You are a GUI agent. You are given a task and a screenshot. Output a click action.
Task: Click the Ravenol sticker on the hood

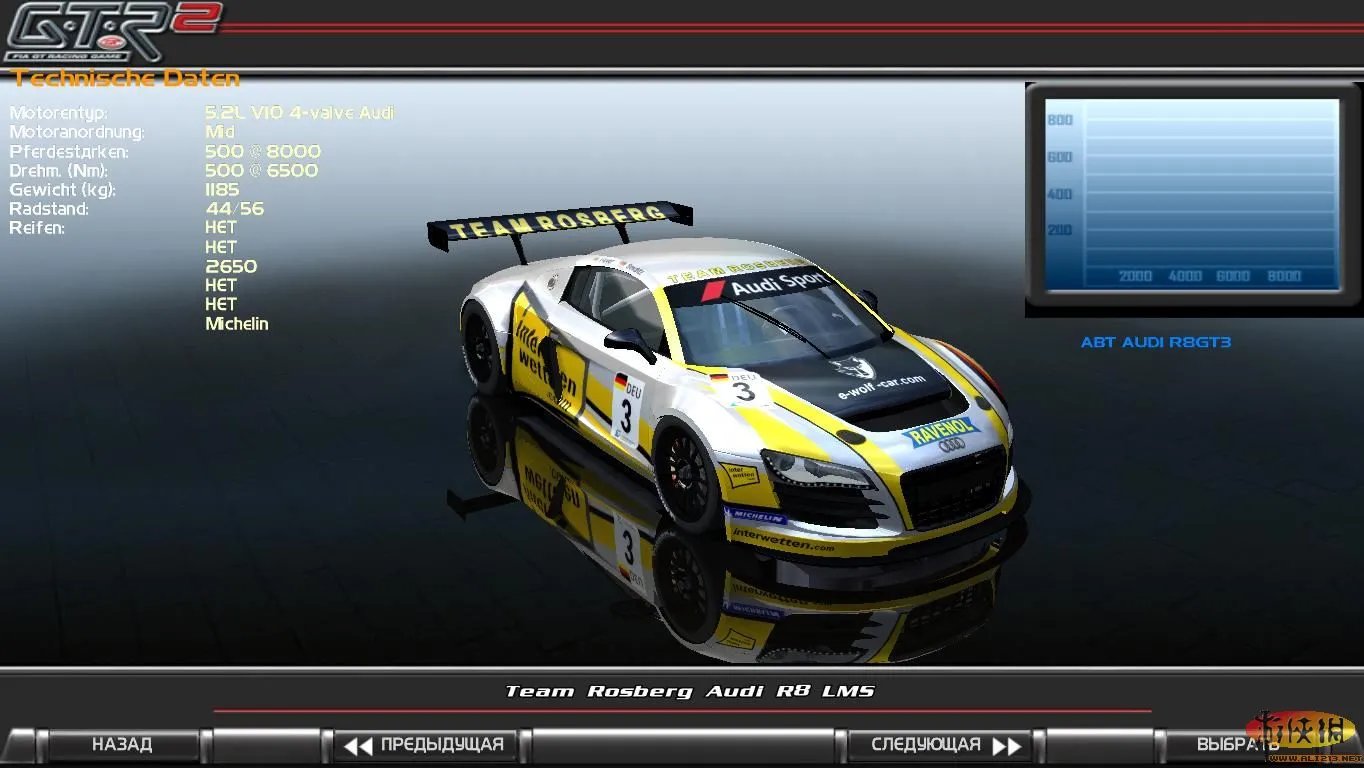tap(939, 431)
